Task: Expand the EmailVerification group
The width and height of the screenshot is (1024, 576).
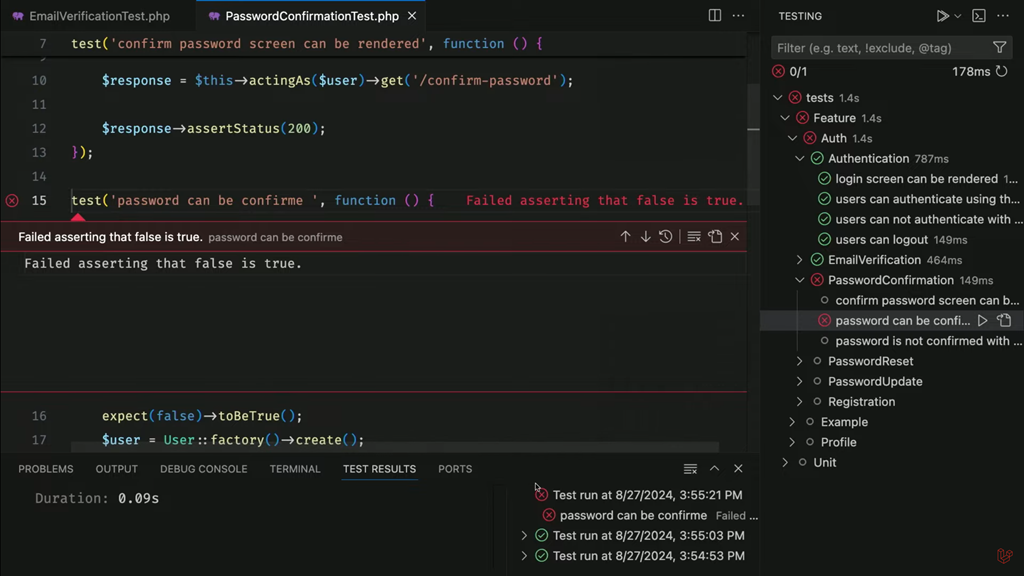Action: click(x=799, y=260)
